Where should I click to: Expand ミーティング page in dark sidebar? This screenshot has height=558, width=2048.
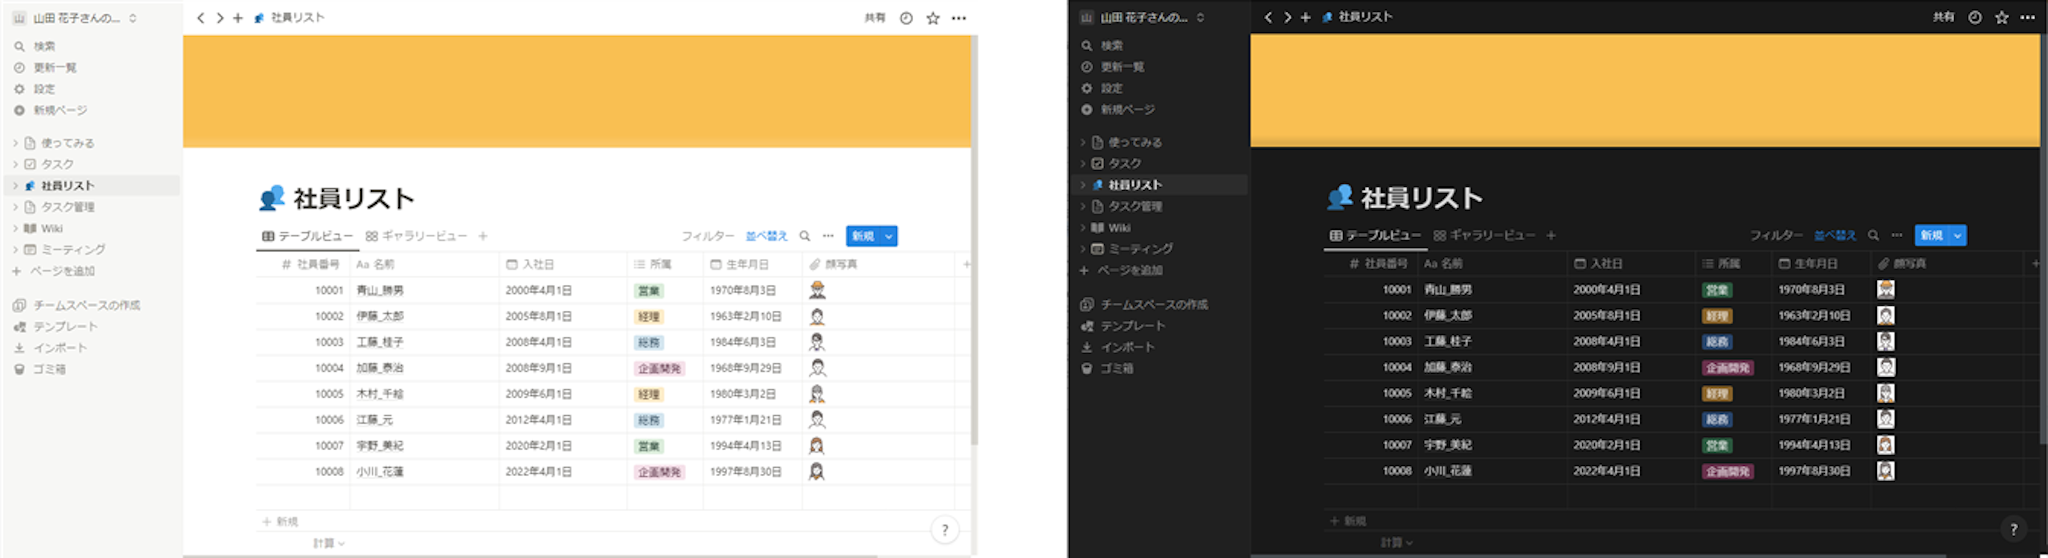[1083, 249]
